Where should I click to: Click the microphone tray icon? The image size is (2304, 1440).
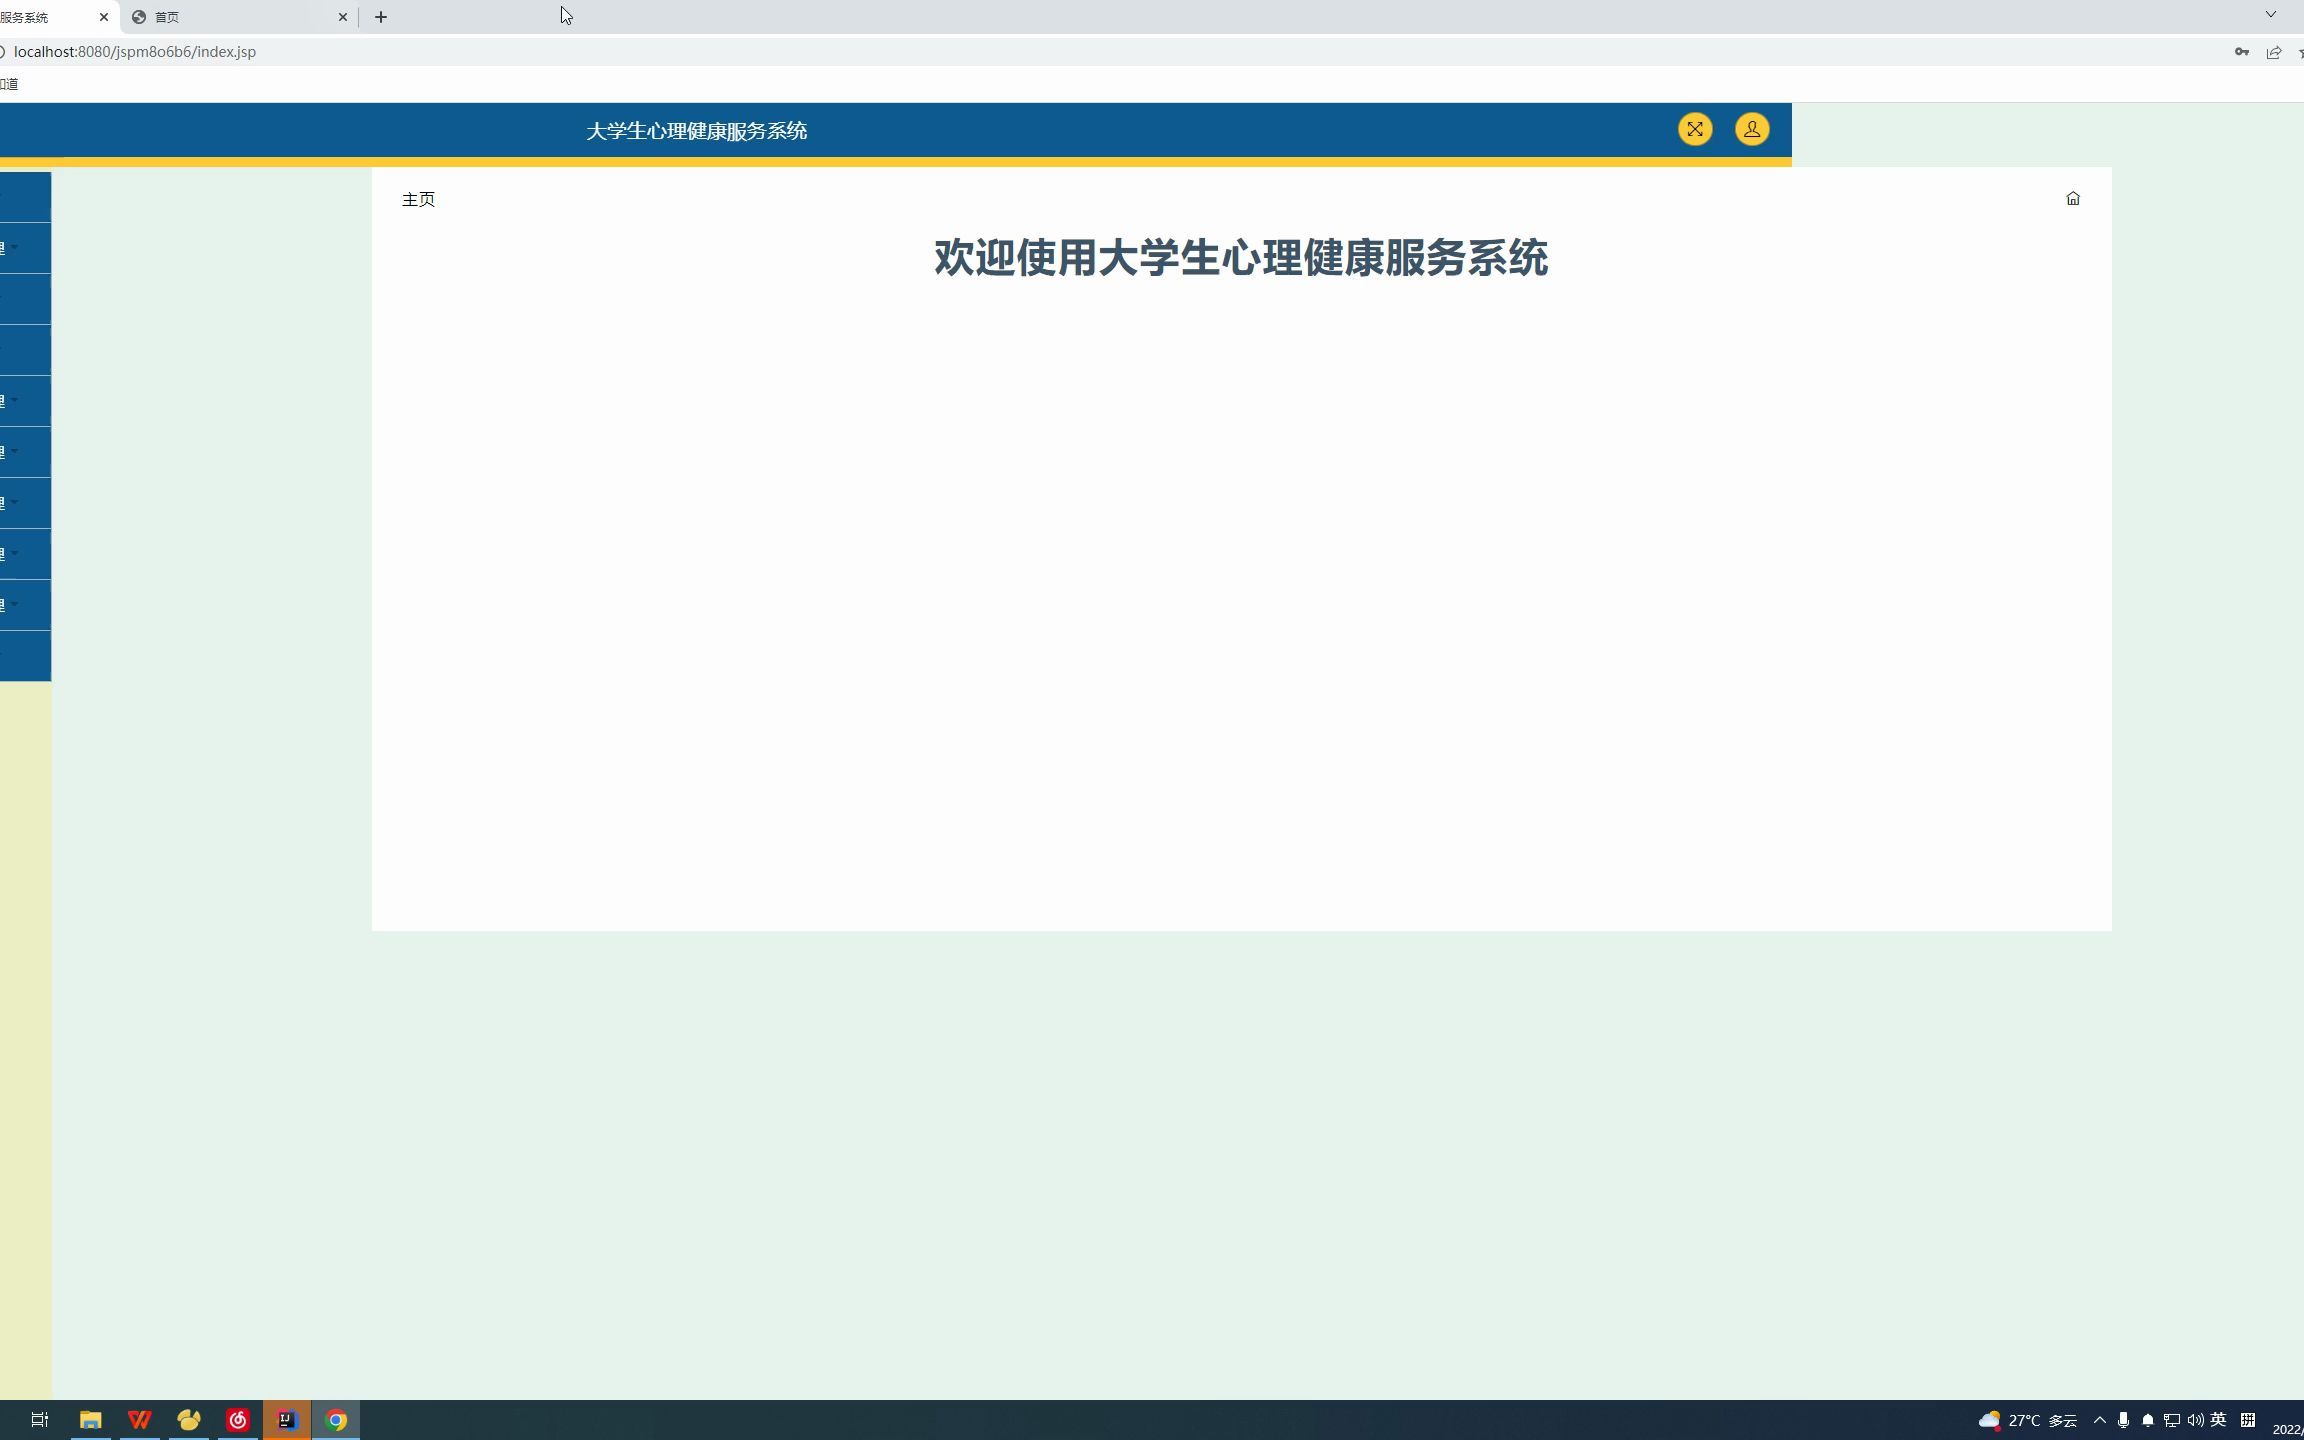[x=2123, y=1420]
